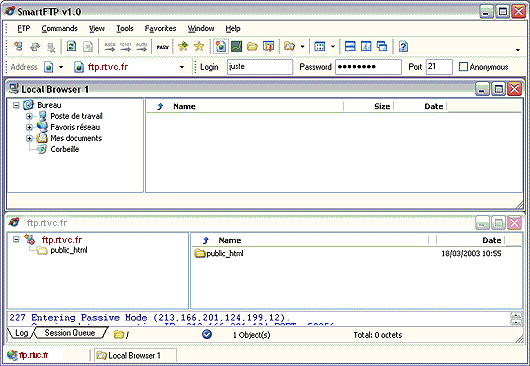Expand the Mes documents node
Image resolution: width=530 pixels, height=366 pixels.
coord(29,138)
